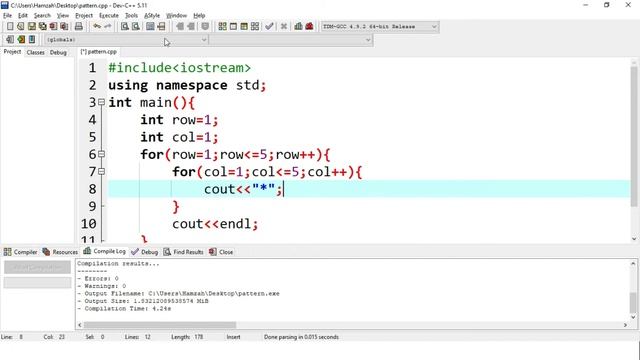
Task: Click the Stop Execution X icon
Action: point(284,27)
